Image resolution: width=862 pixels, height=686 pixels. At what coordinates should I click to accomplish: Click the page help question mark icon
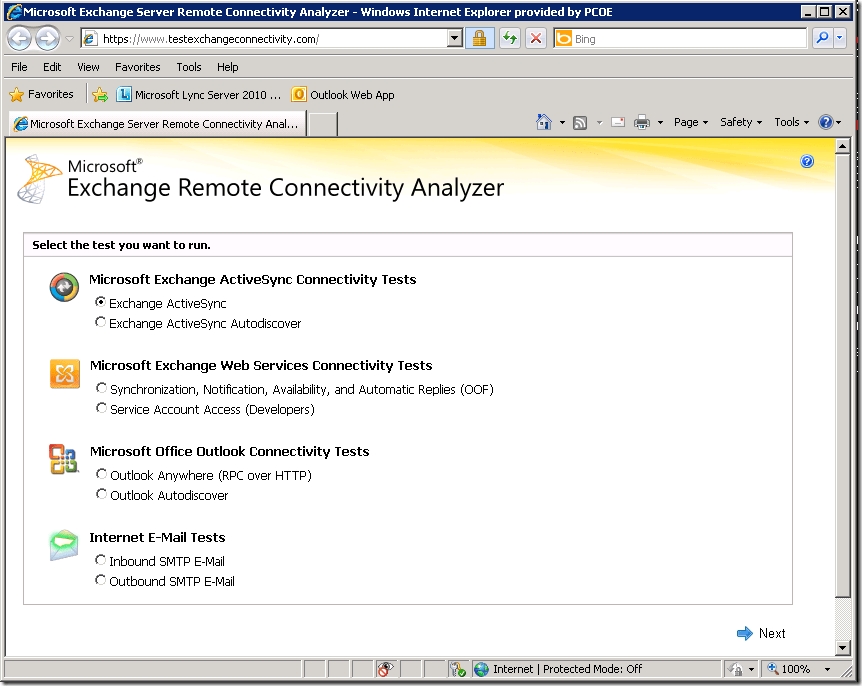806,161
